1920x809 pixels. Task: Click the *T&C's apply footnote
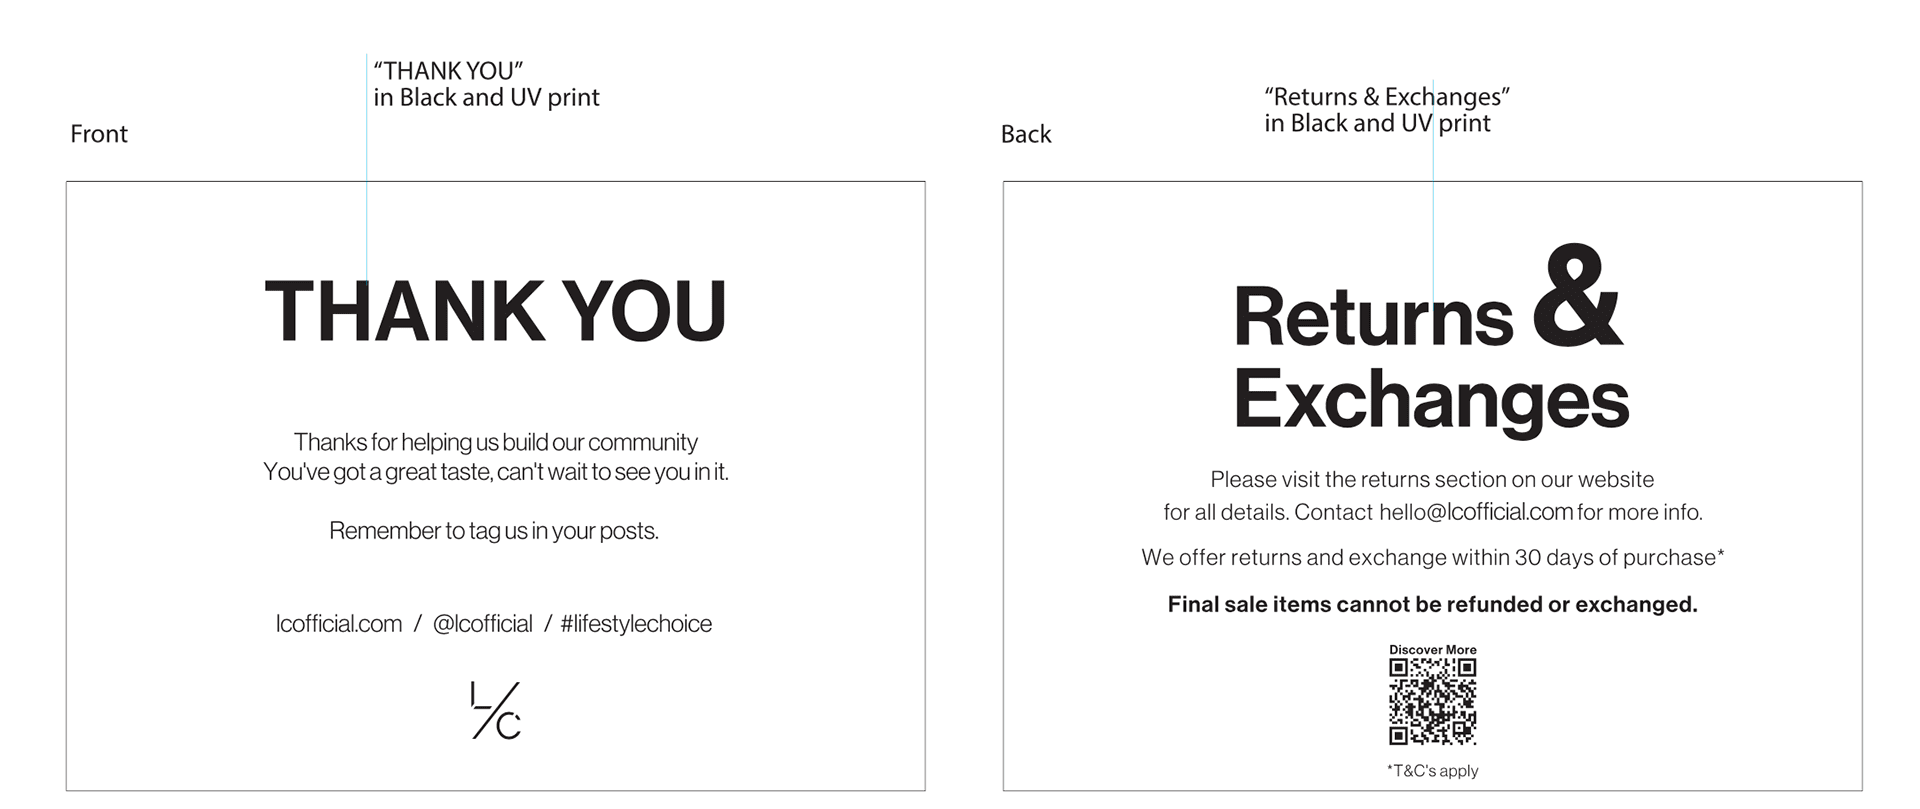[1432, 771]
